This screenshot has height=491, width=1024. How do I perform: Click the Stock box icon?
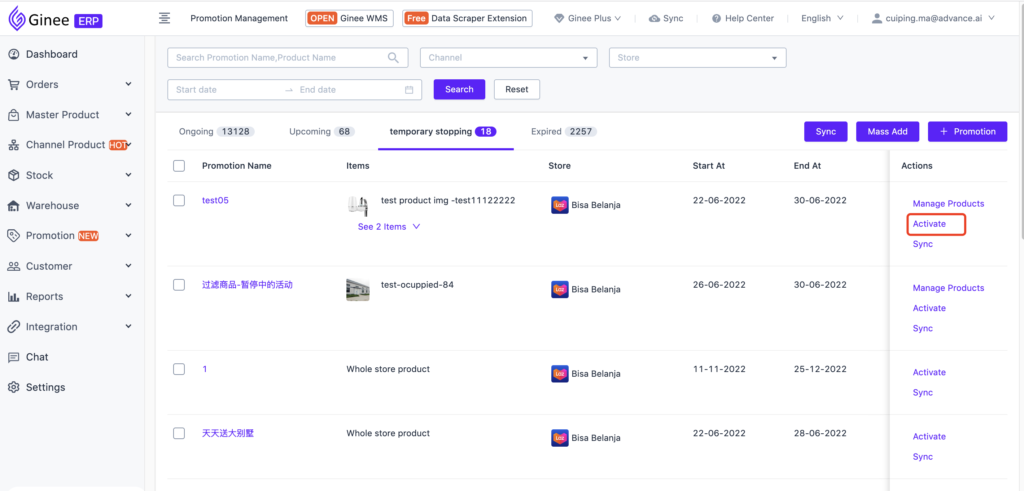tap(13, 175)
